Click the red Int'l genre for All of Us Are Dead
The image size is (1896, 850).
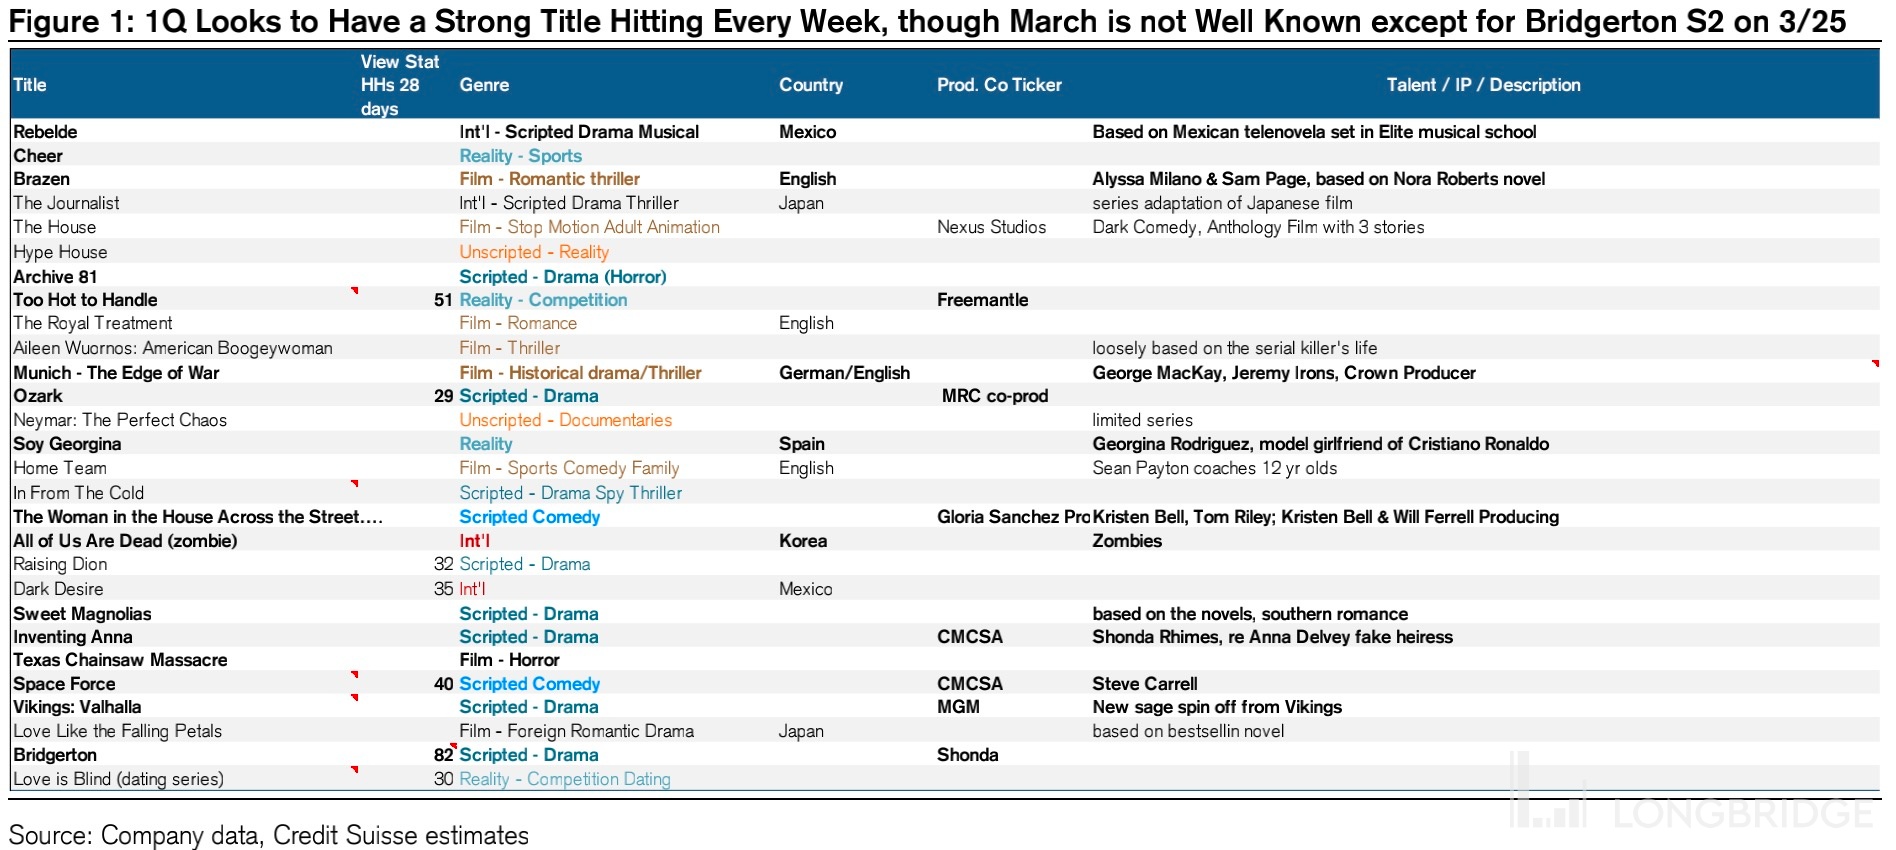click(x=474, y=541)
